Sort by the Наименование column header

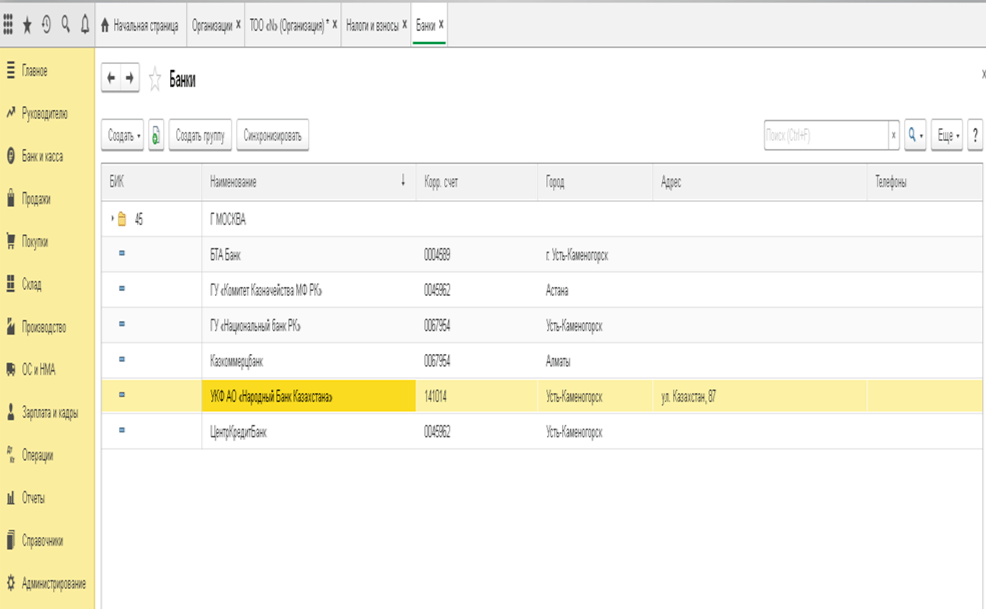(300, 183)
